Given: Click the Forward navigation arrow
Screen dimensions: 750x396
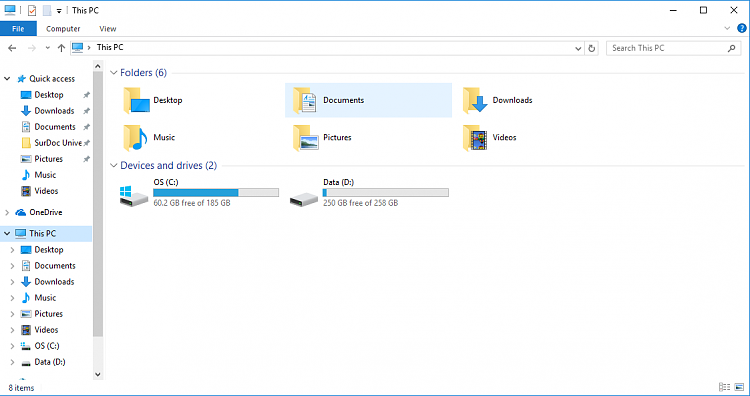Looking at the screenshot, I should pos(32,48).
